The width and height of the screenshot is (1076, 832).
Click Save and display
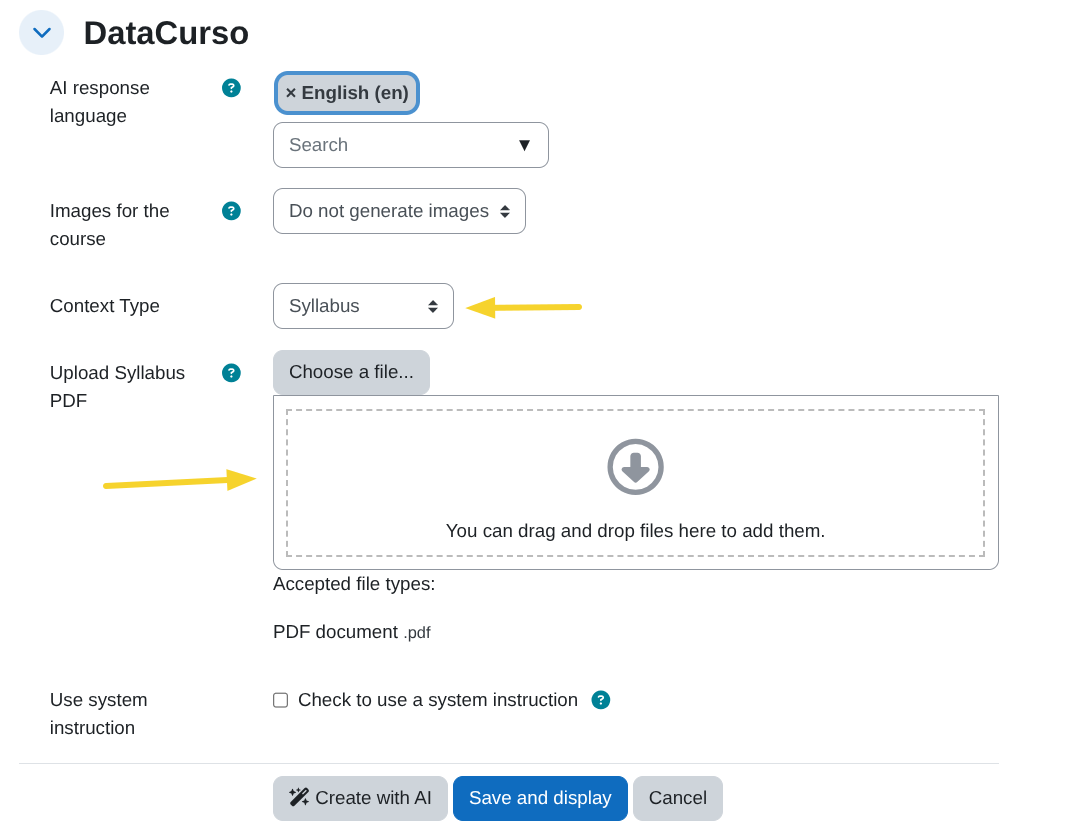click(540, 798)
